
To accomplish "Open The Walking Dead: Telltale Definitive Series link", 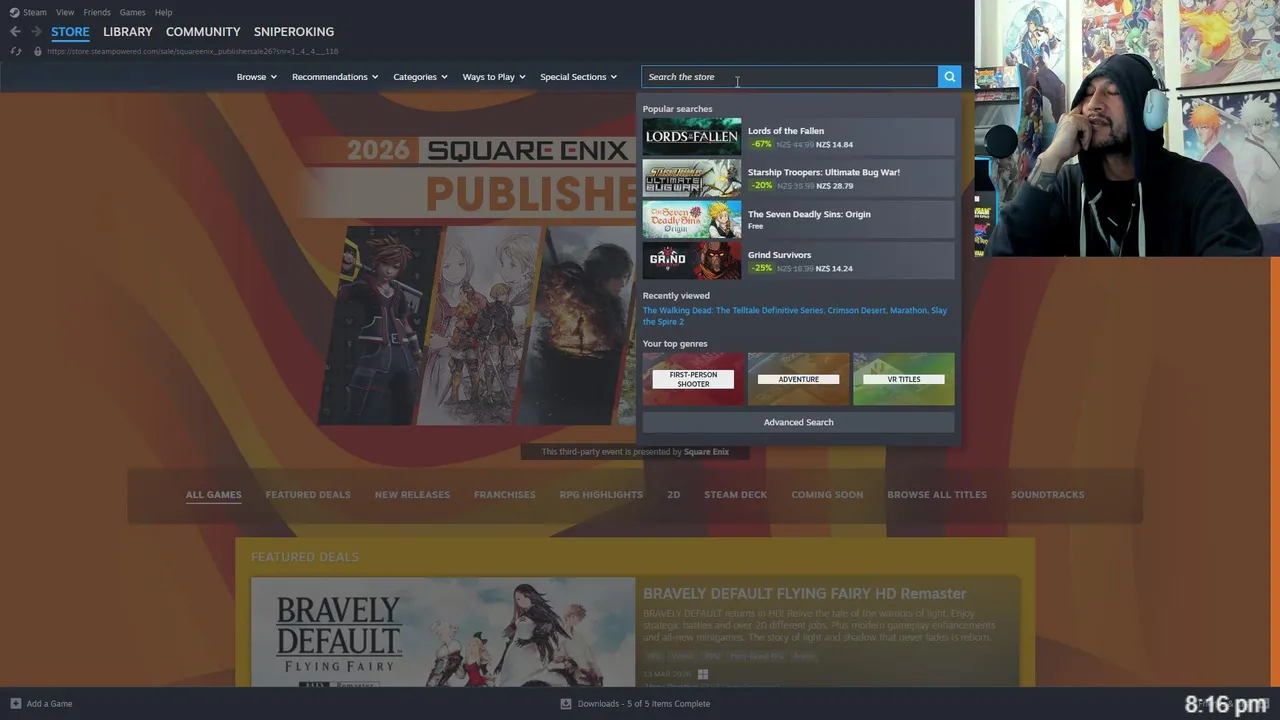I will point(733,310).
